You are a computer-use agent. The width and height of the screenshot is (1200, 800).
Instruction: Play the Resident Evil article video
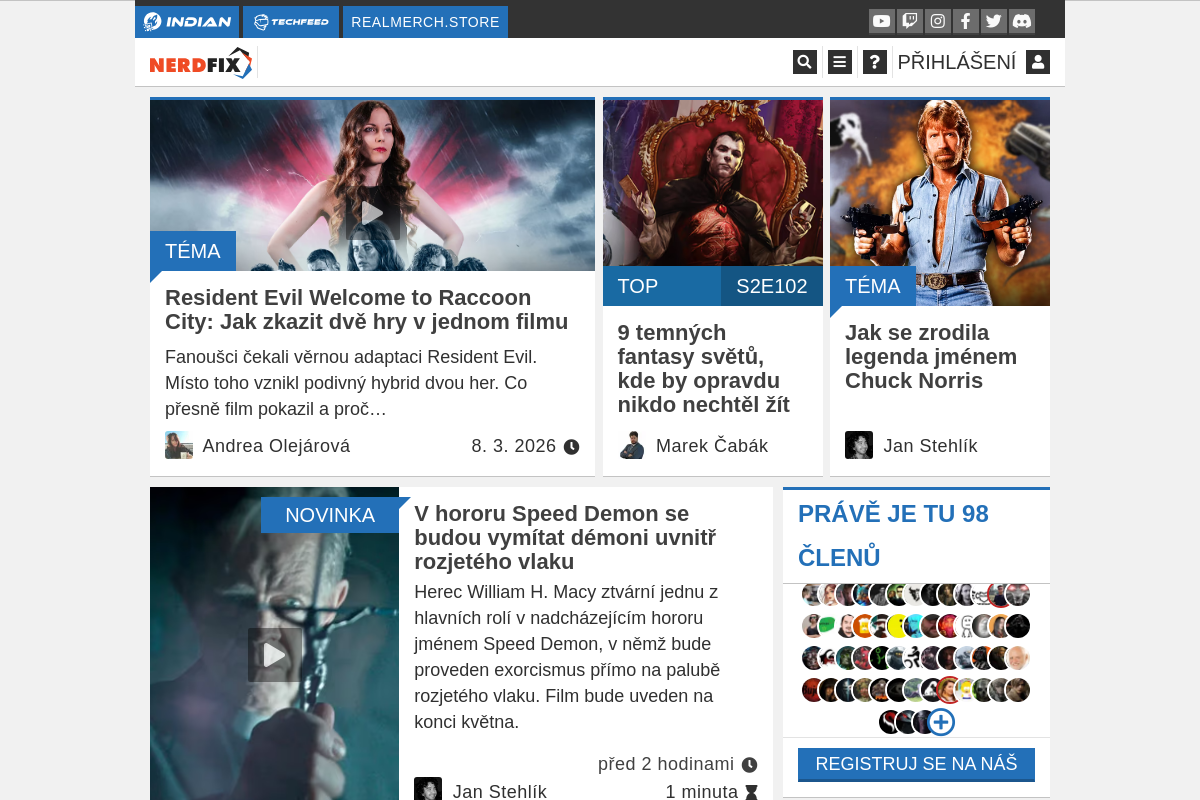373,213
